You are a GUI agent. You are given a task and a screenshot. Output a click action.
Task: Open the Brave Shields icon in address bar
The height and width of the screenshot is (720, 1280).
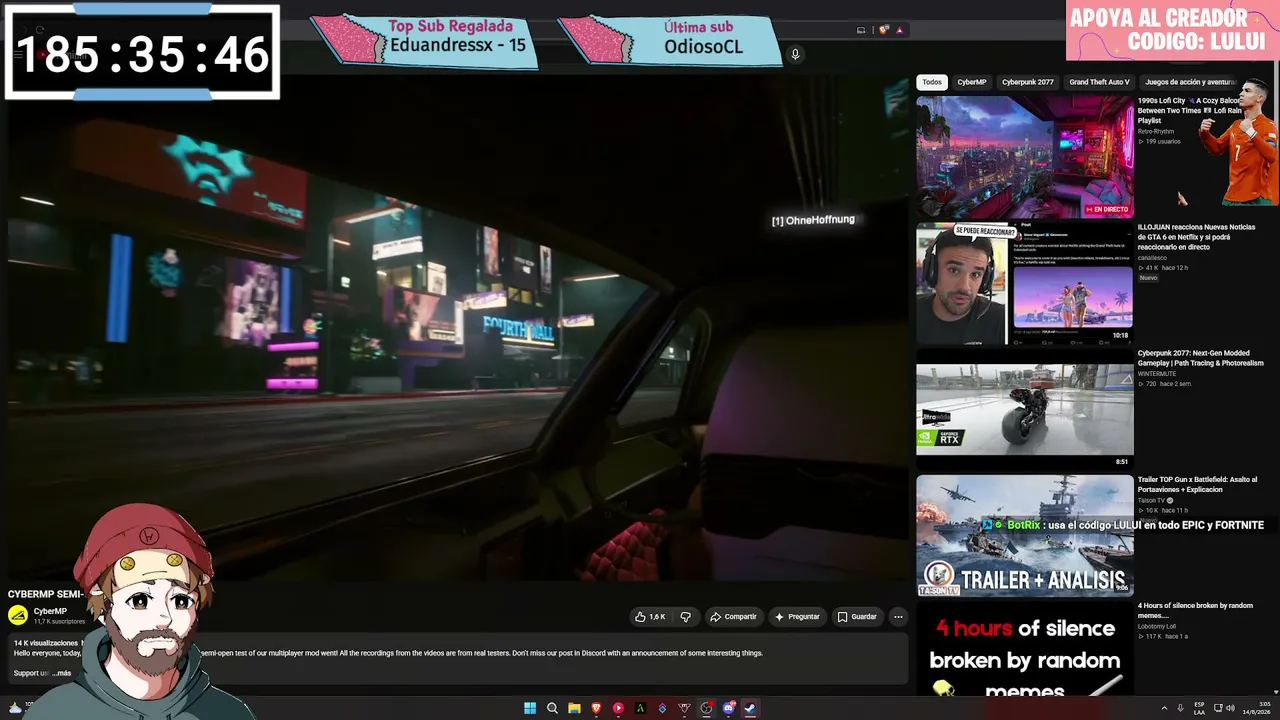[x=884, y=30]
